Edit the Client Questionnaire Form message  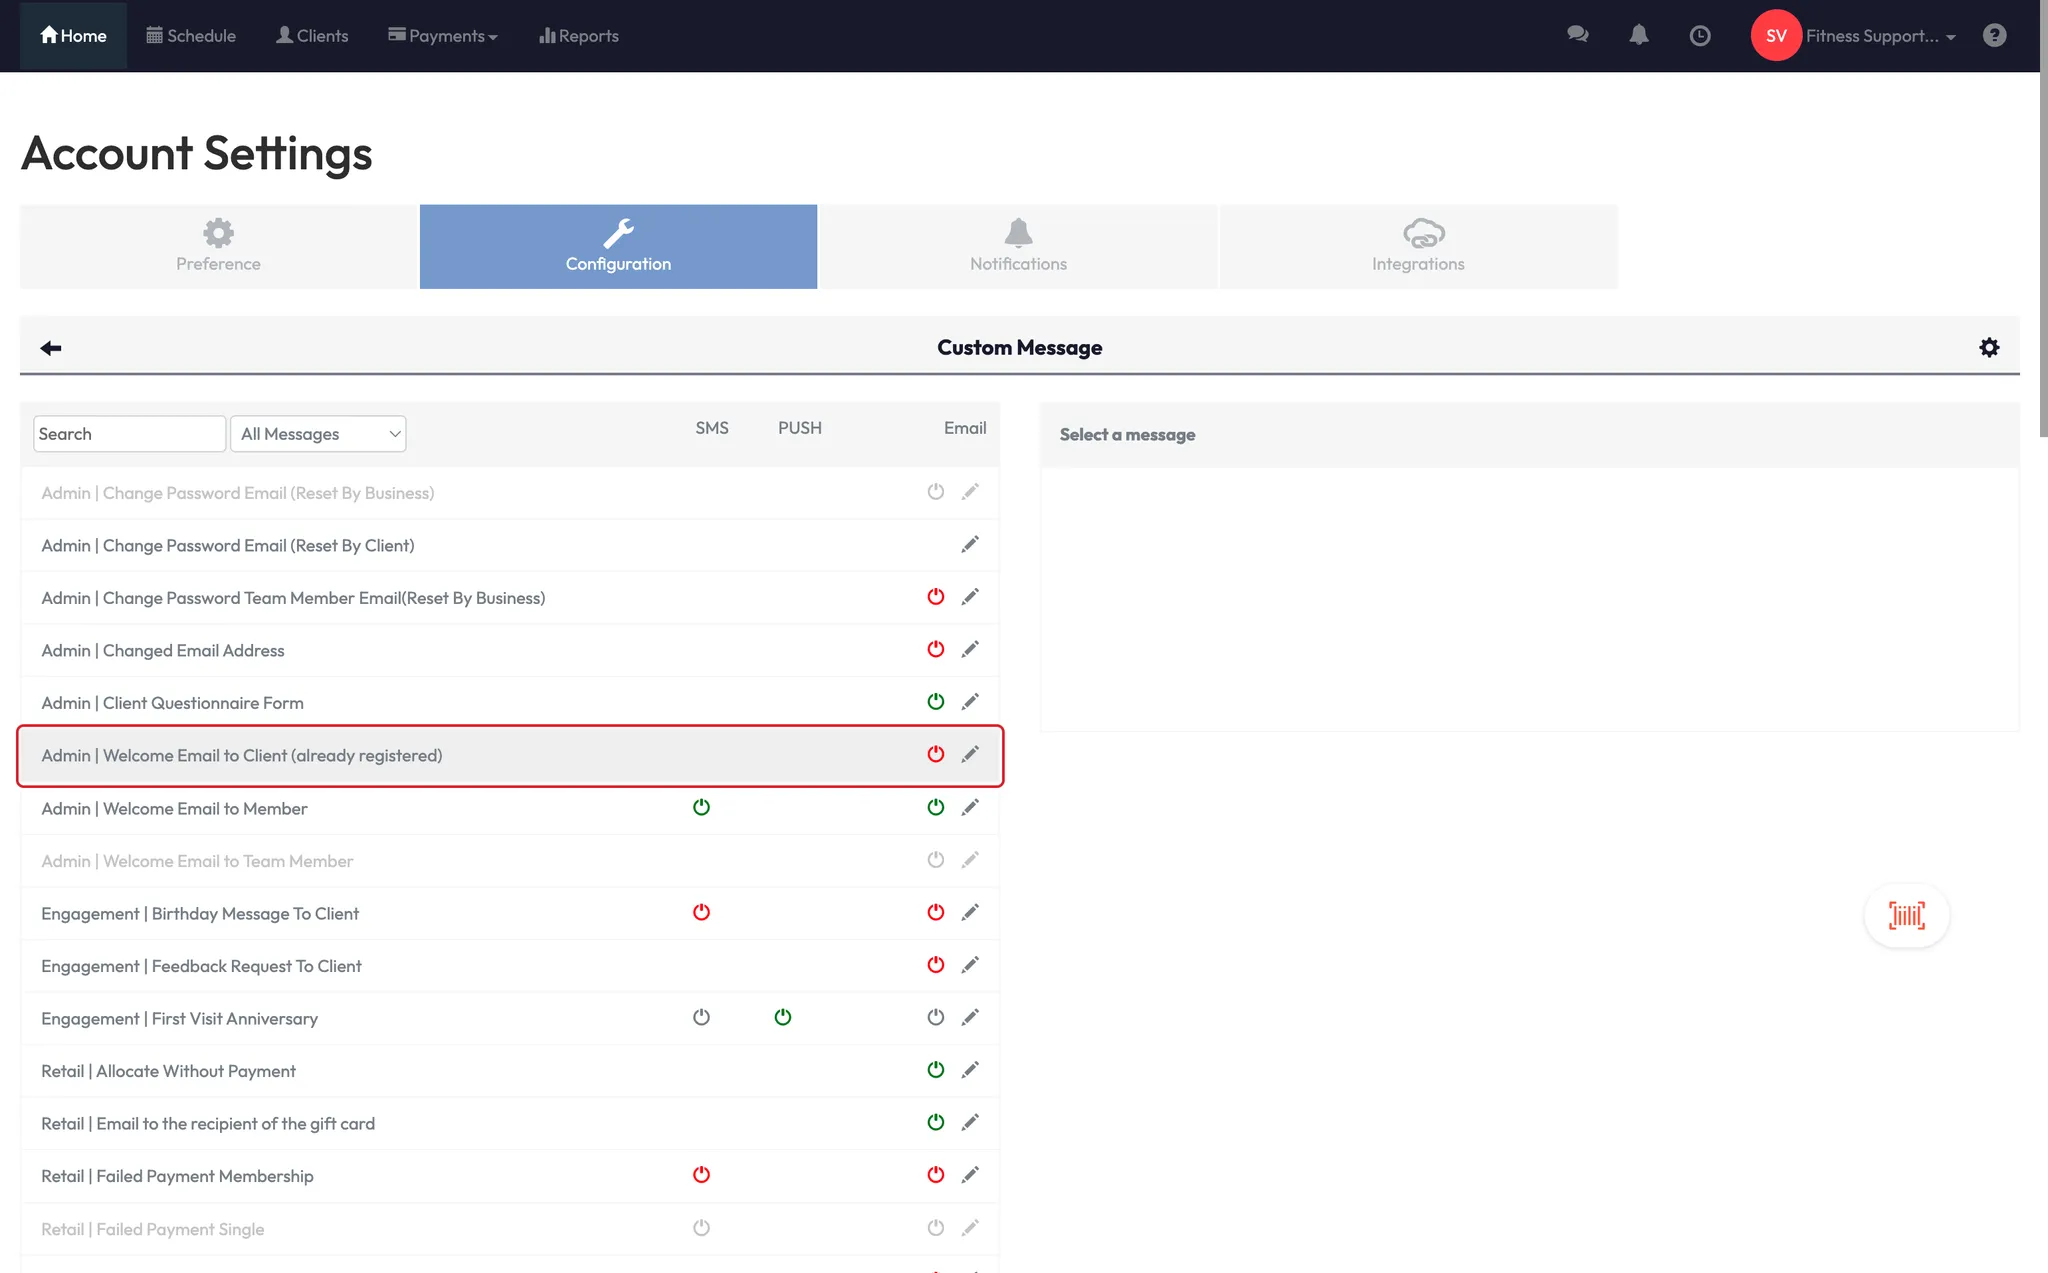pyautogui.click(x=970, y=702)
